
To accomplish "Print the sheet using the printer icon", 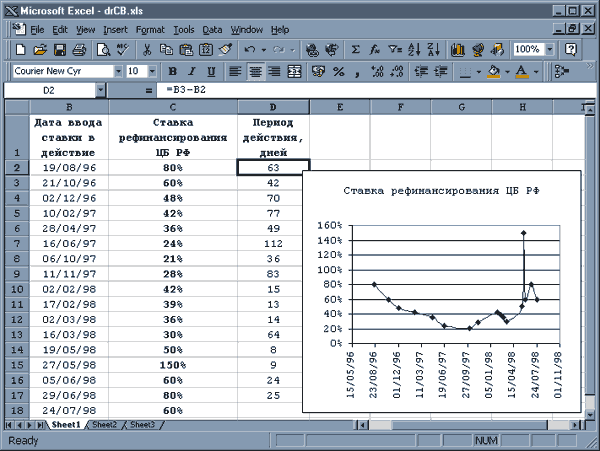I will point(79,49).
